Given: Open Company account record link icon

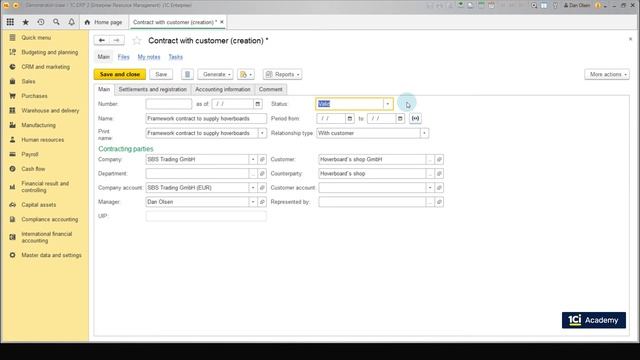Looking at the screenshot, I should coord(262,188).
